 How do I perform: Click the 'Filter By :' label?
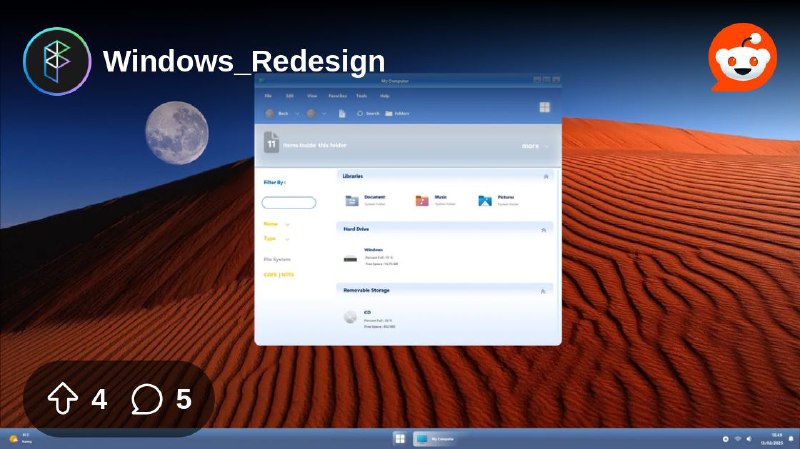274,182
